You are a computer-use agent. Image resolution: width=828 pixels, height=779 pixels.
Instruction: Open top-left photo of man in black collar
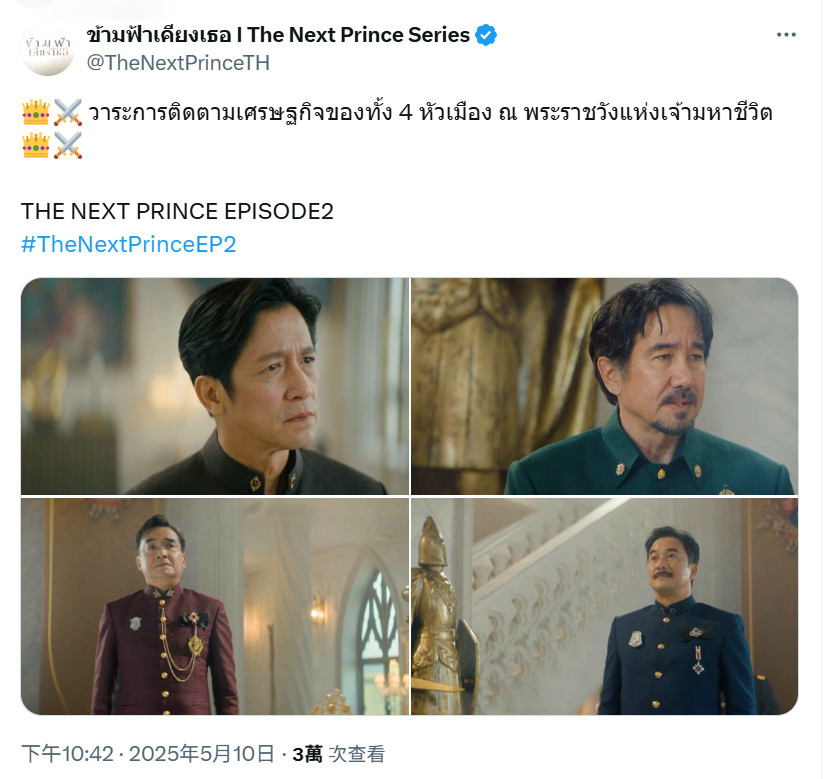[x=215, y=386]
